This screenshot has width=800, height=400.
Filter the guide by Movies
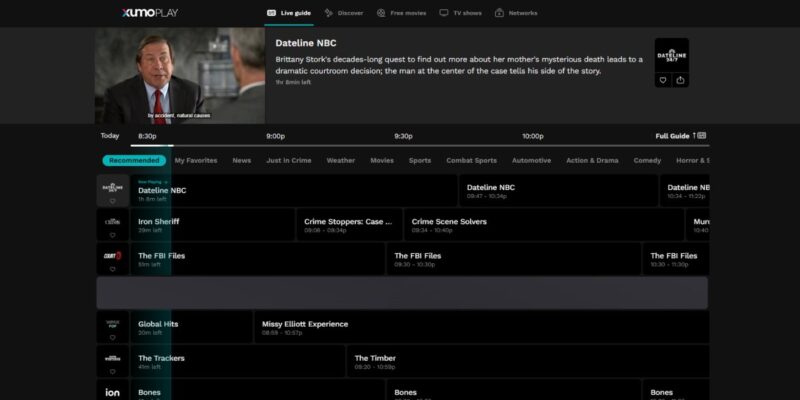(382, 160)
